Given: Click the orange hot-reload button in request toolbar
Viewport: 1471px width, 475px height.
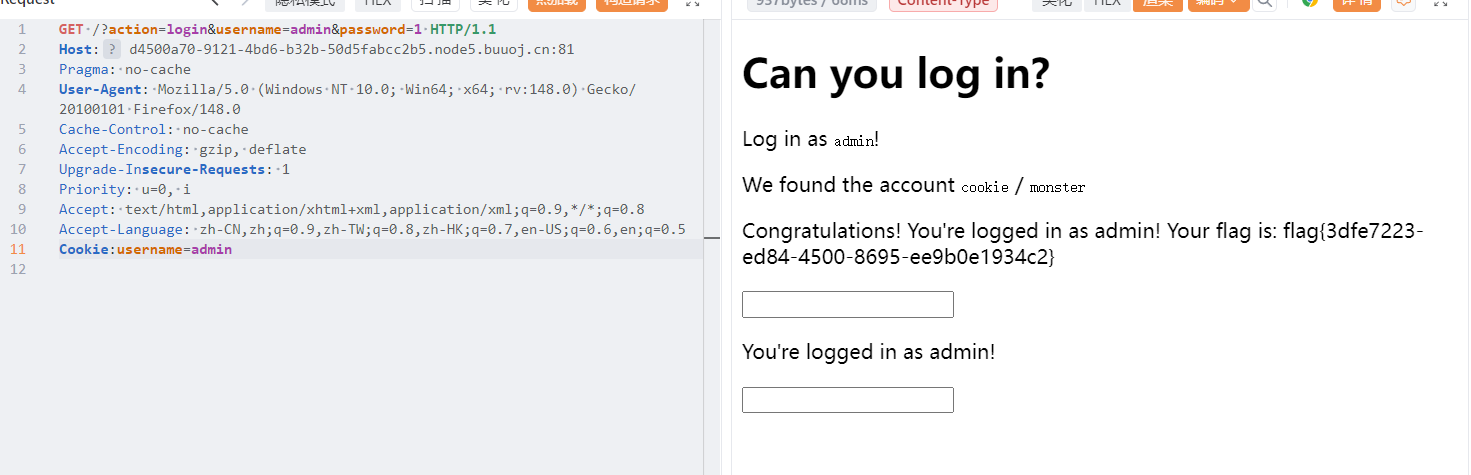Looking at the screenshot, I should pyautogui.click(x=557, y=3).
